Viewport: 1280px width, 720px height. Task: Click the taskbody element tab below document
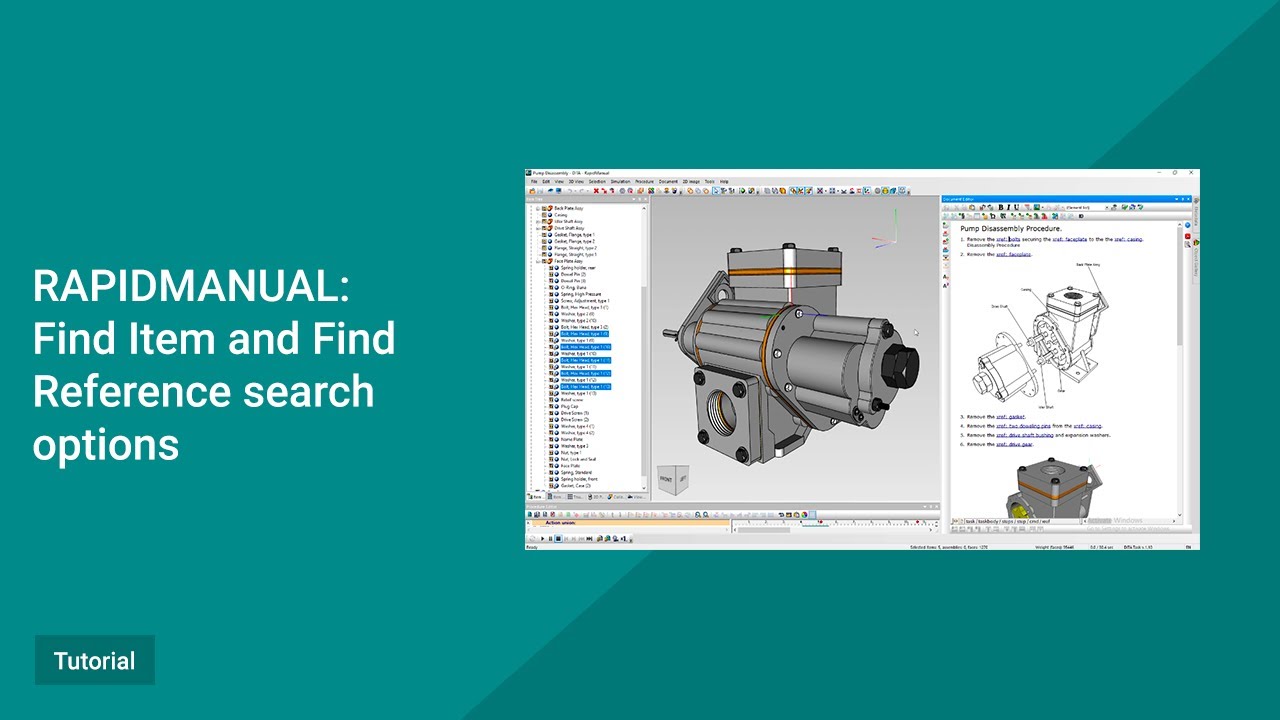coord(990,521)
